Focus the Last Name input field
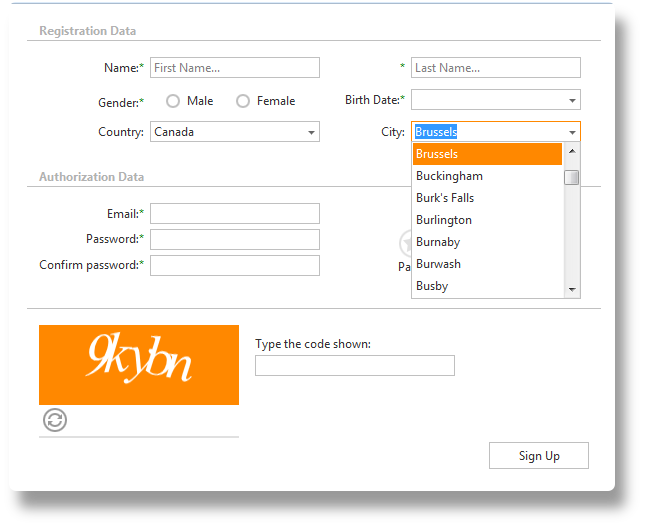646x529 pixels. point(496,68)
